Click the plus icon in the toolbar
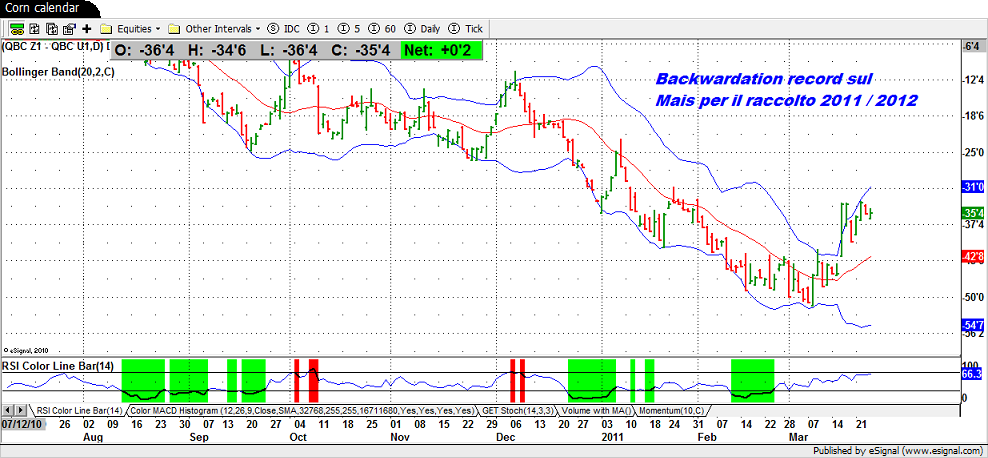 tap(87, 29)
